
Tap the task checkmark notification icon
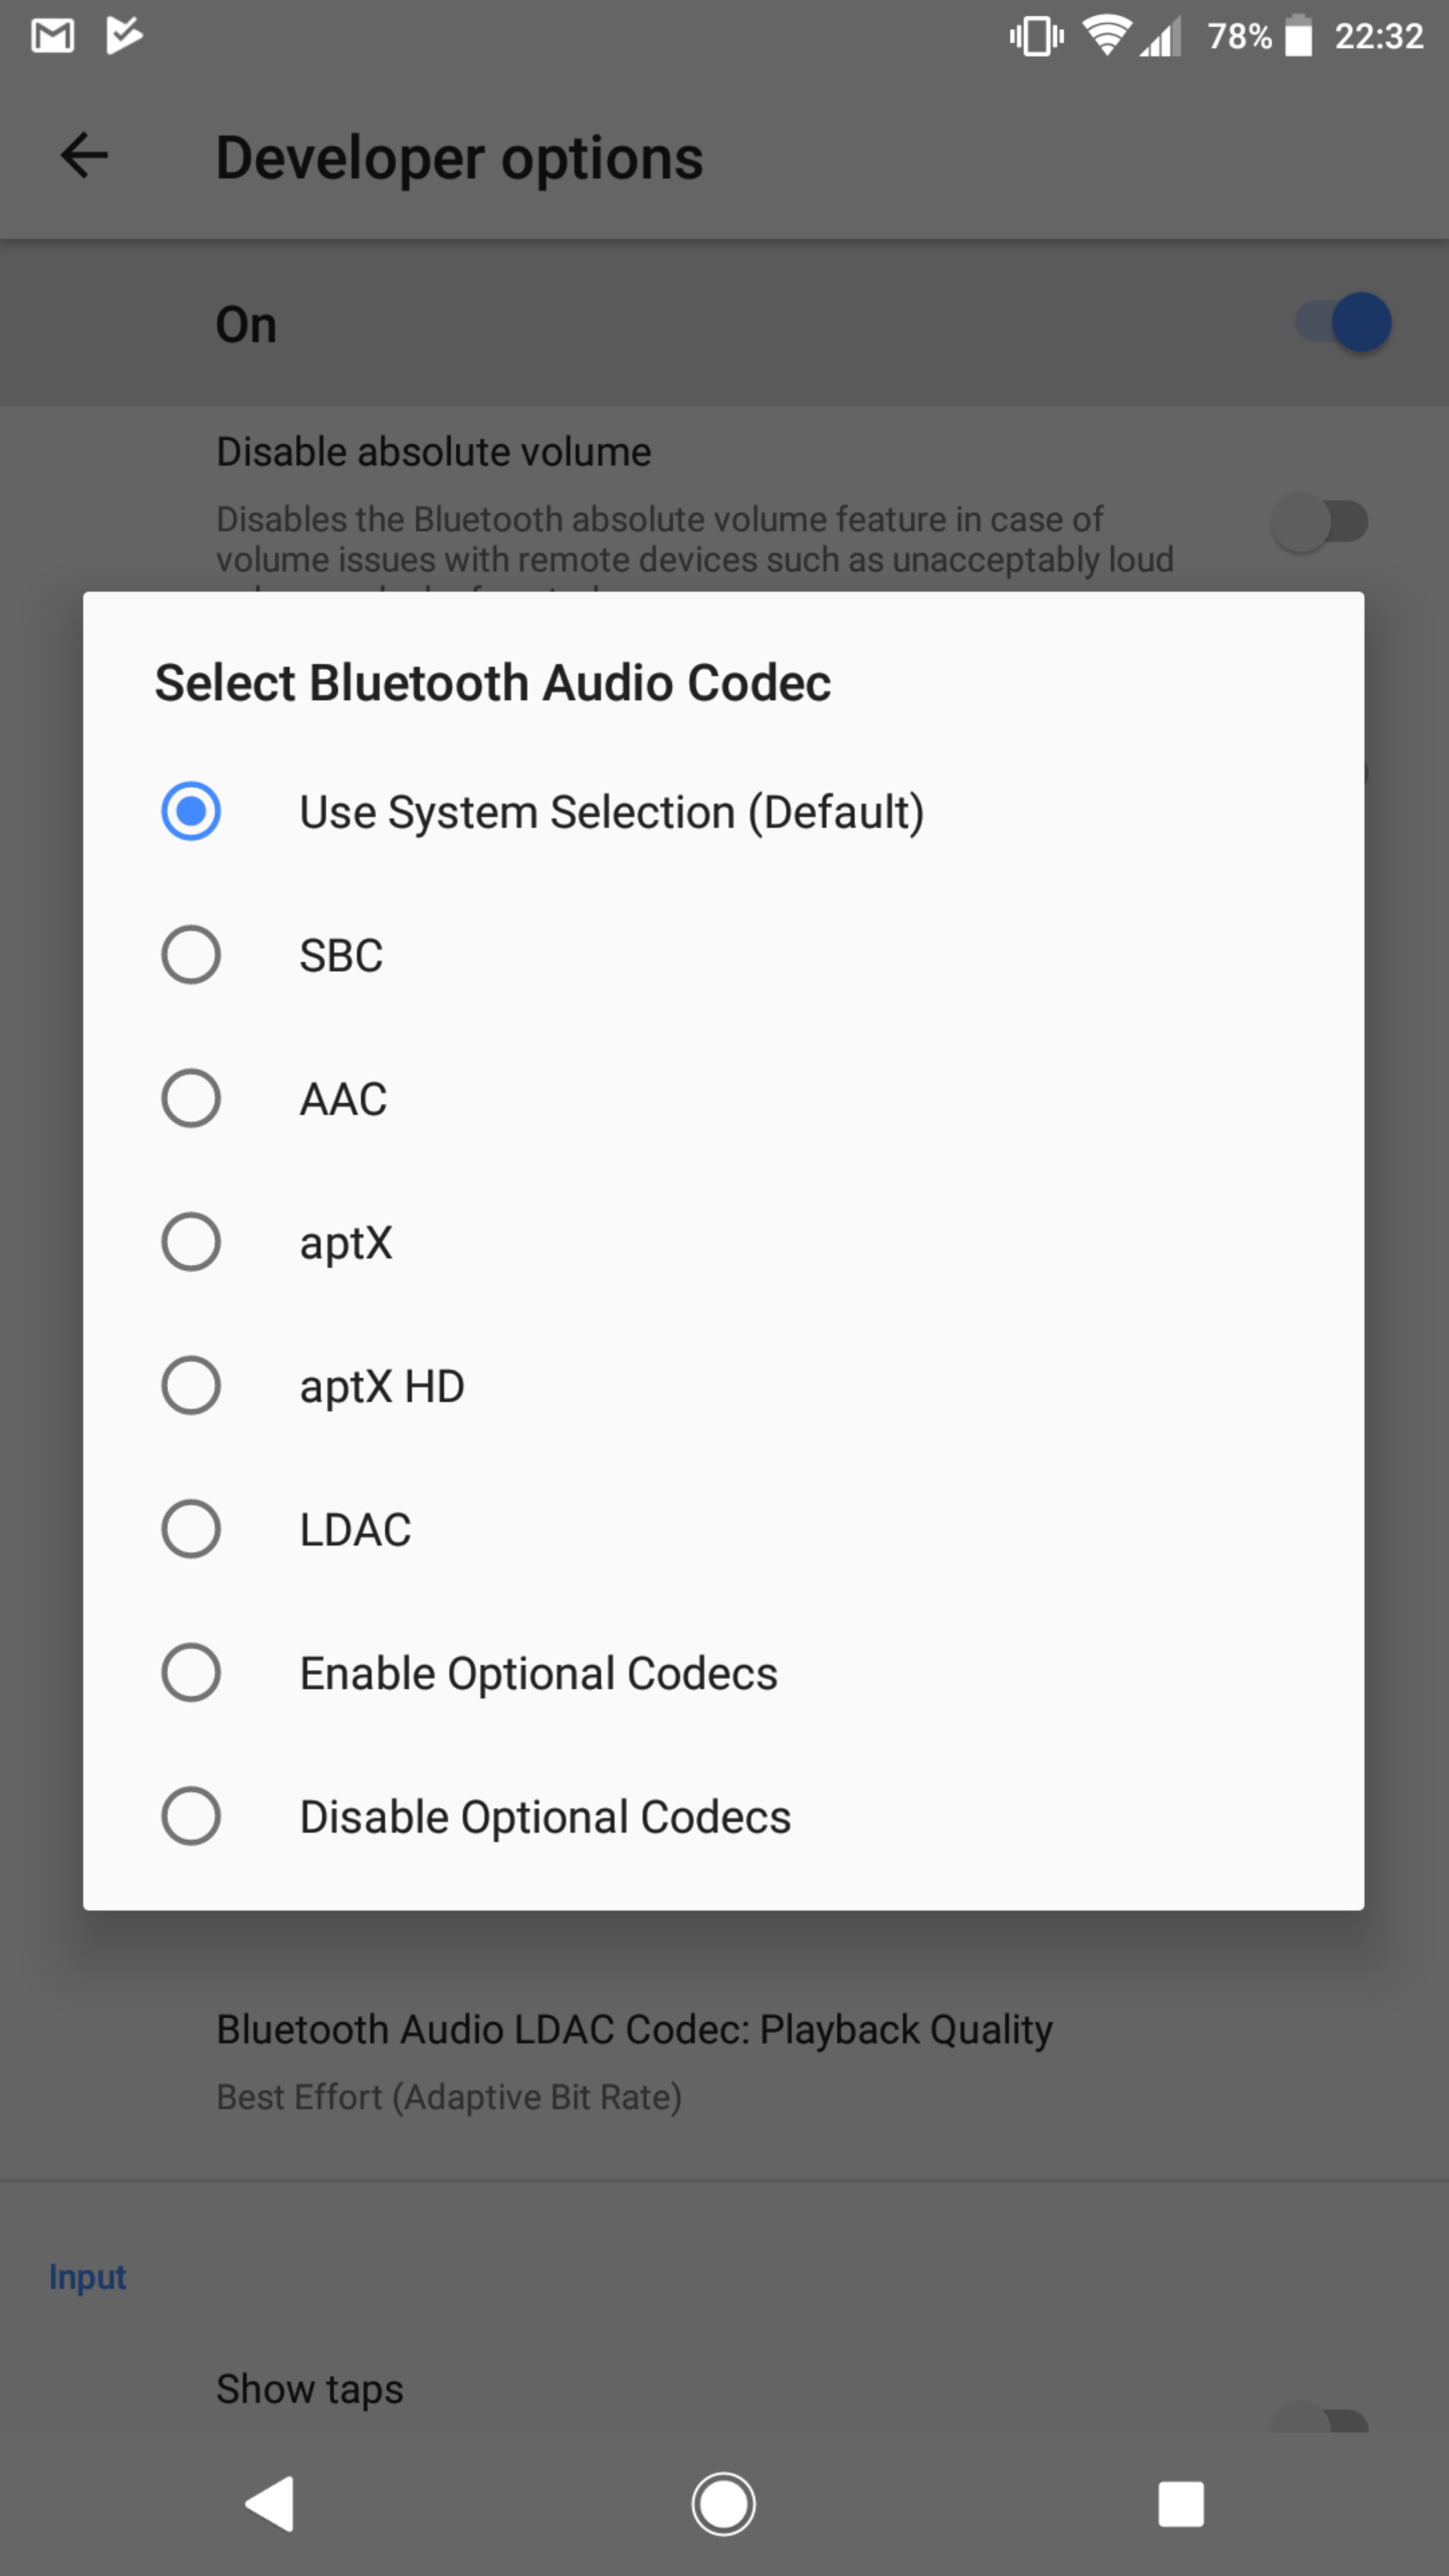point(124,36)
